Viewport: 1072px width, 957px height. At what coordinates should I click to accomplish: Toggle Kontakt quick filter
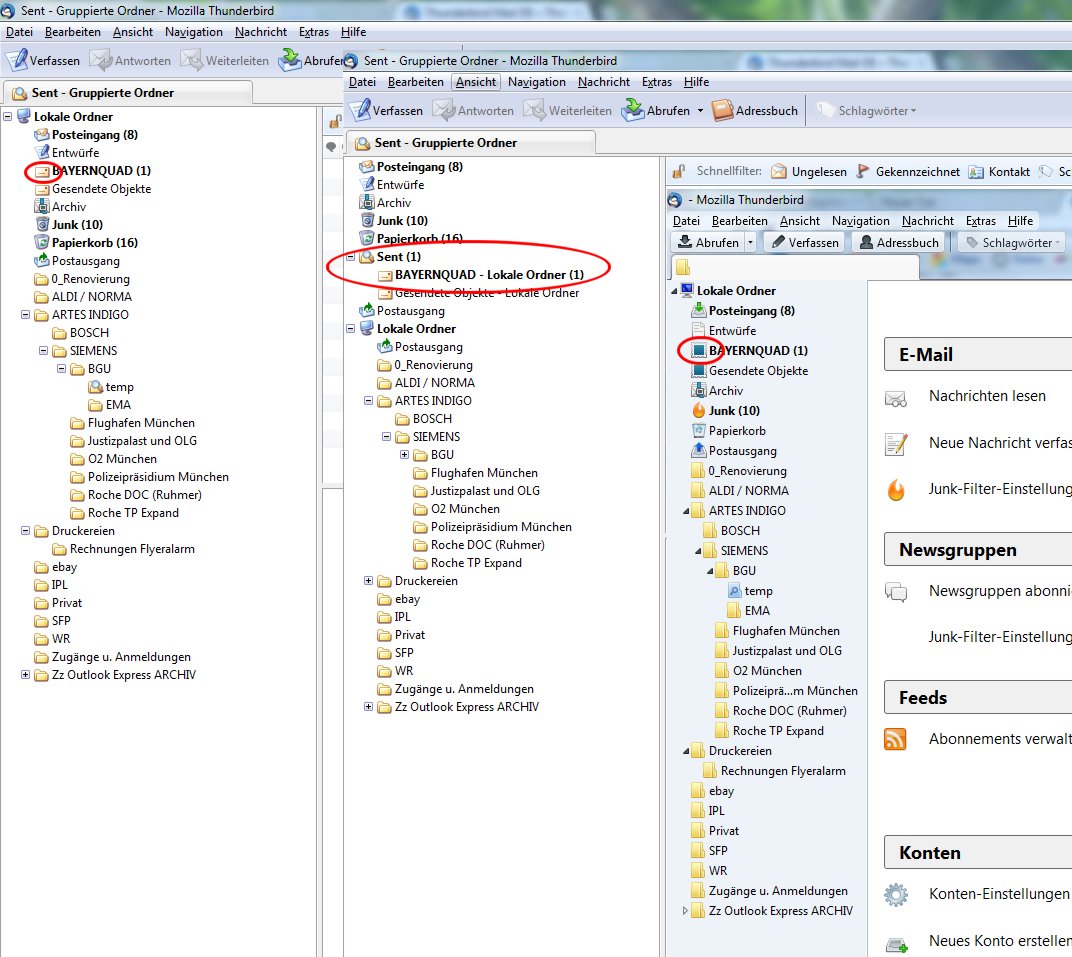click(1000, 172)
